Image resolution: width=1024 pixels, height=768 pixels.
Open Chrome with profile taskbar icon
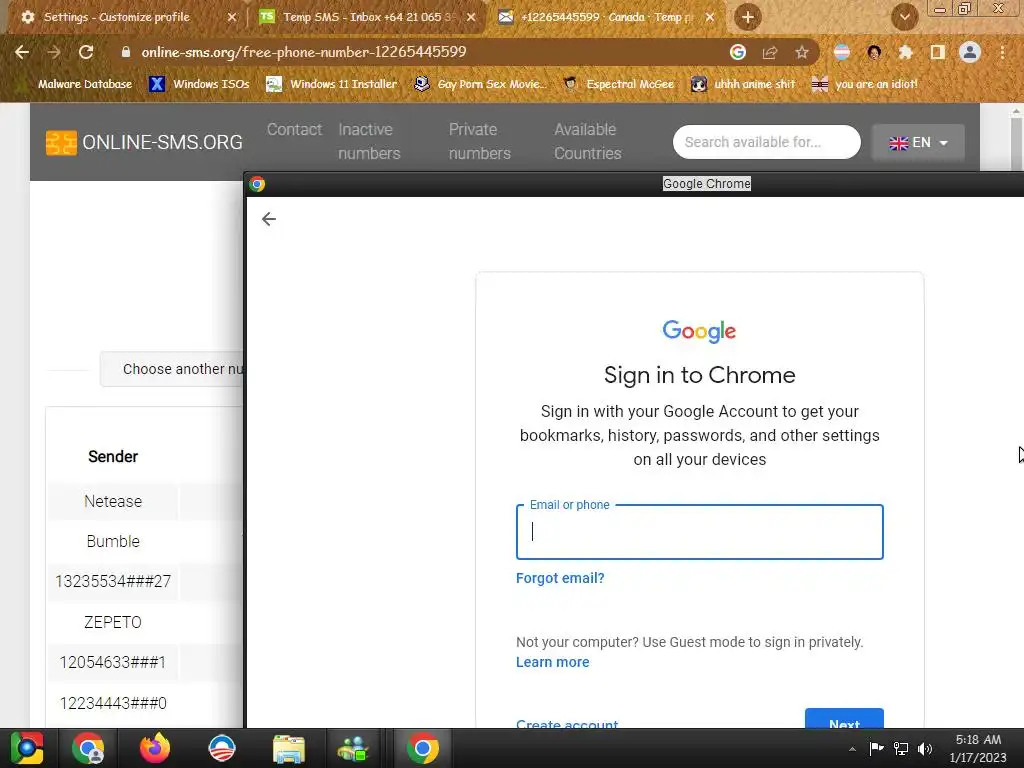[x=88, y=748]
